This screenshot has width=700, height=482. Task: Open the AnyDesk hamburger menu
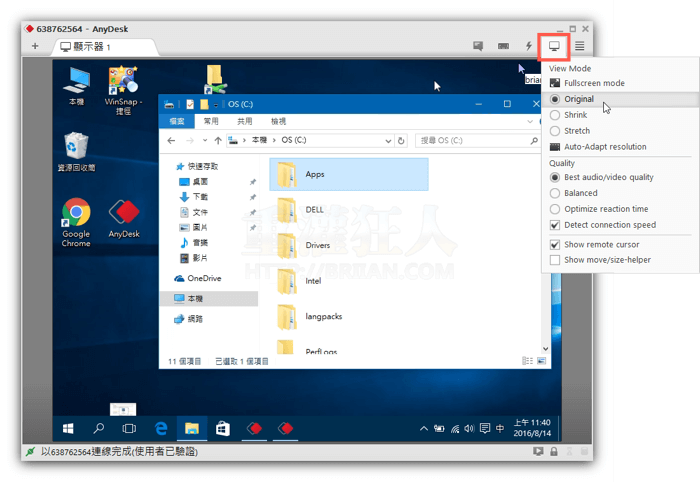(x=579, y=46)
